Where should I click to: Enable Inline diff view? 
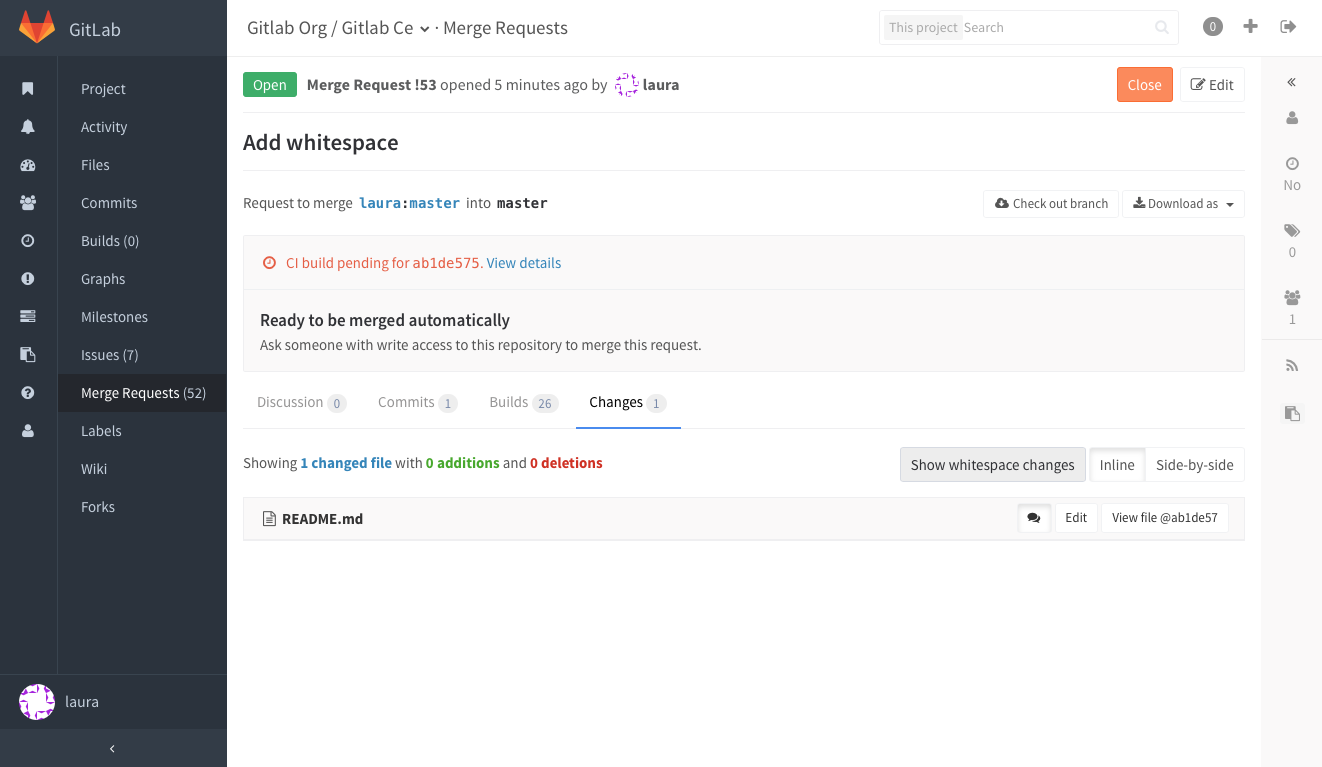coord(1117,464)
